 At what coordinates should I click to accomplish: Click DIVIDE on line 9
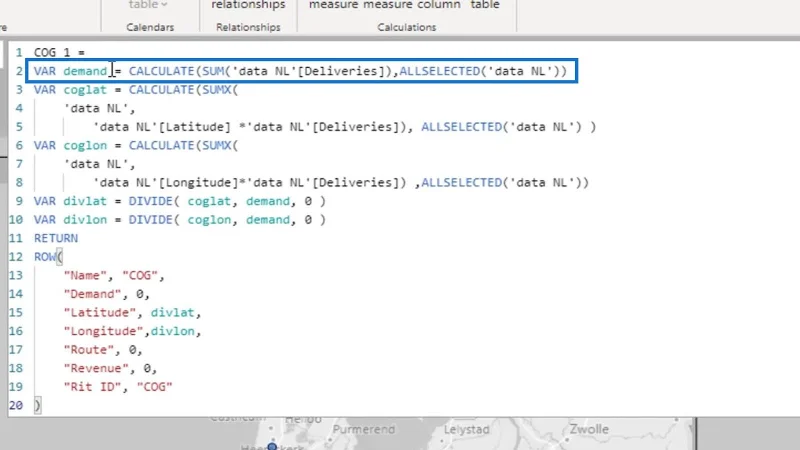(151, 201)
